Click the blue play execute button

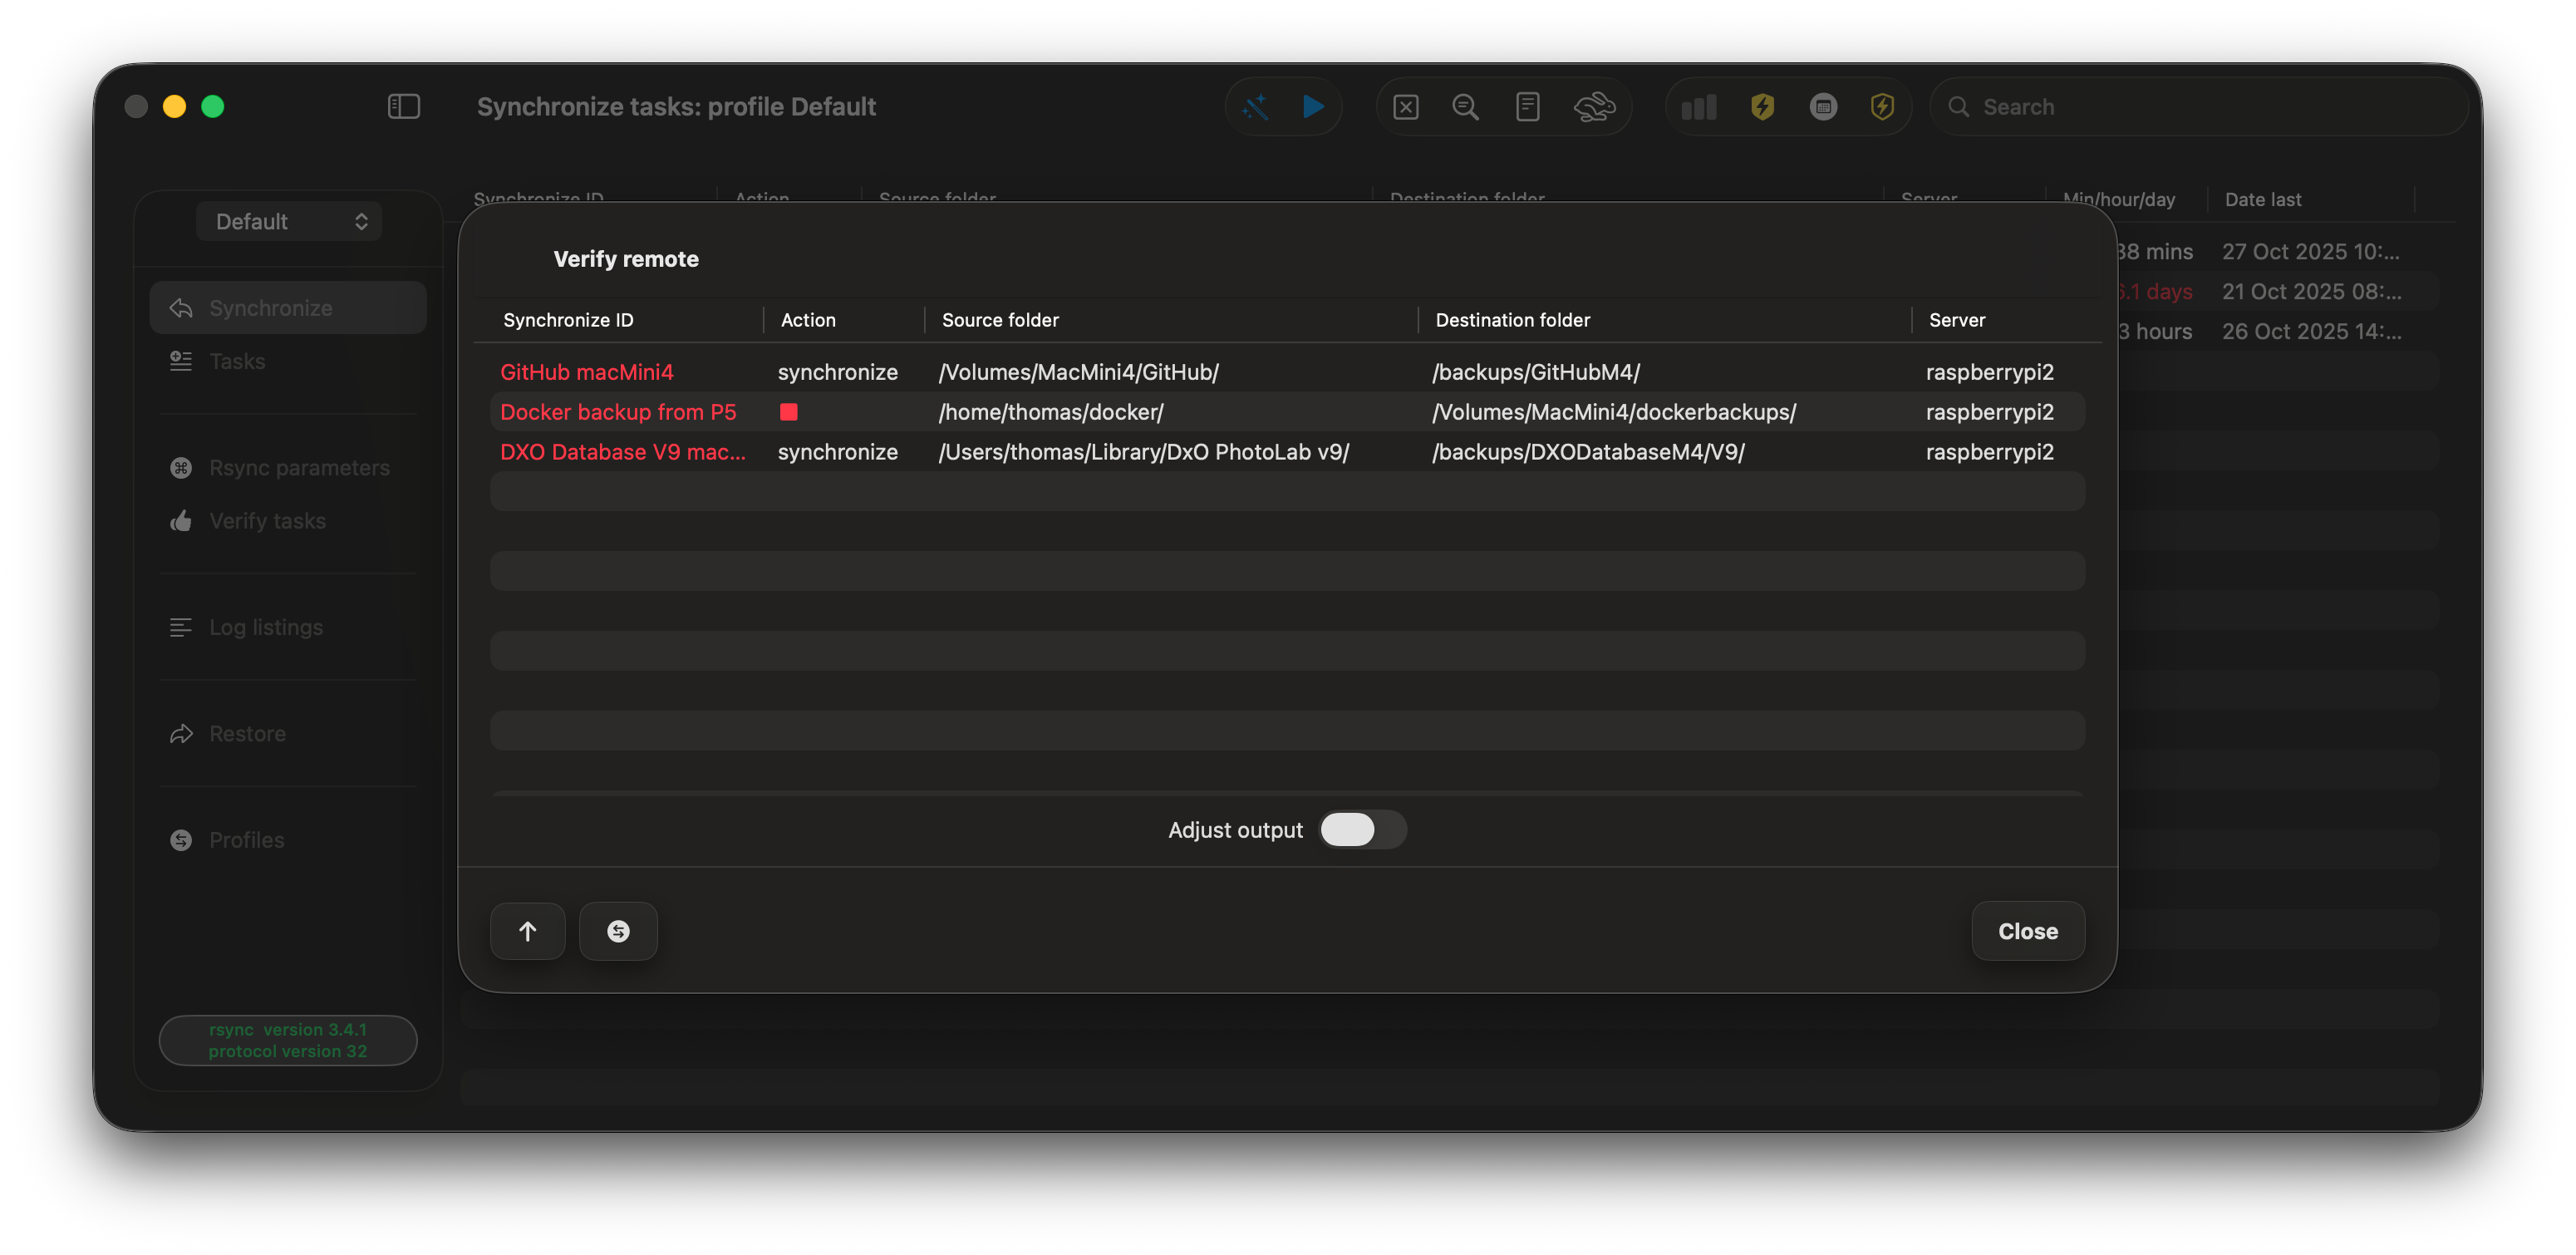(x=1313, y=106)
